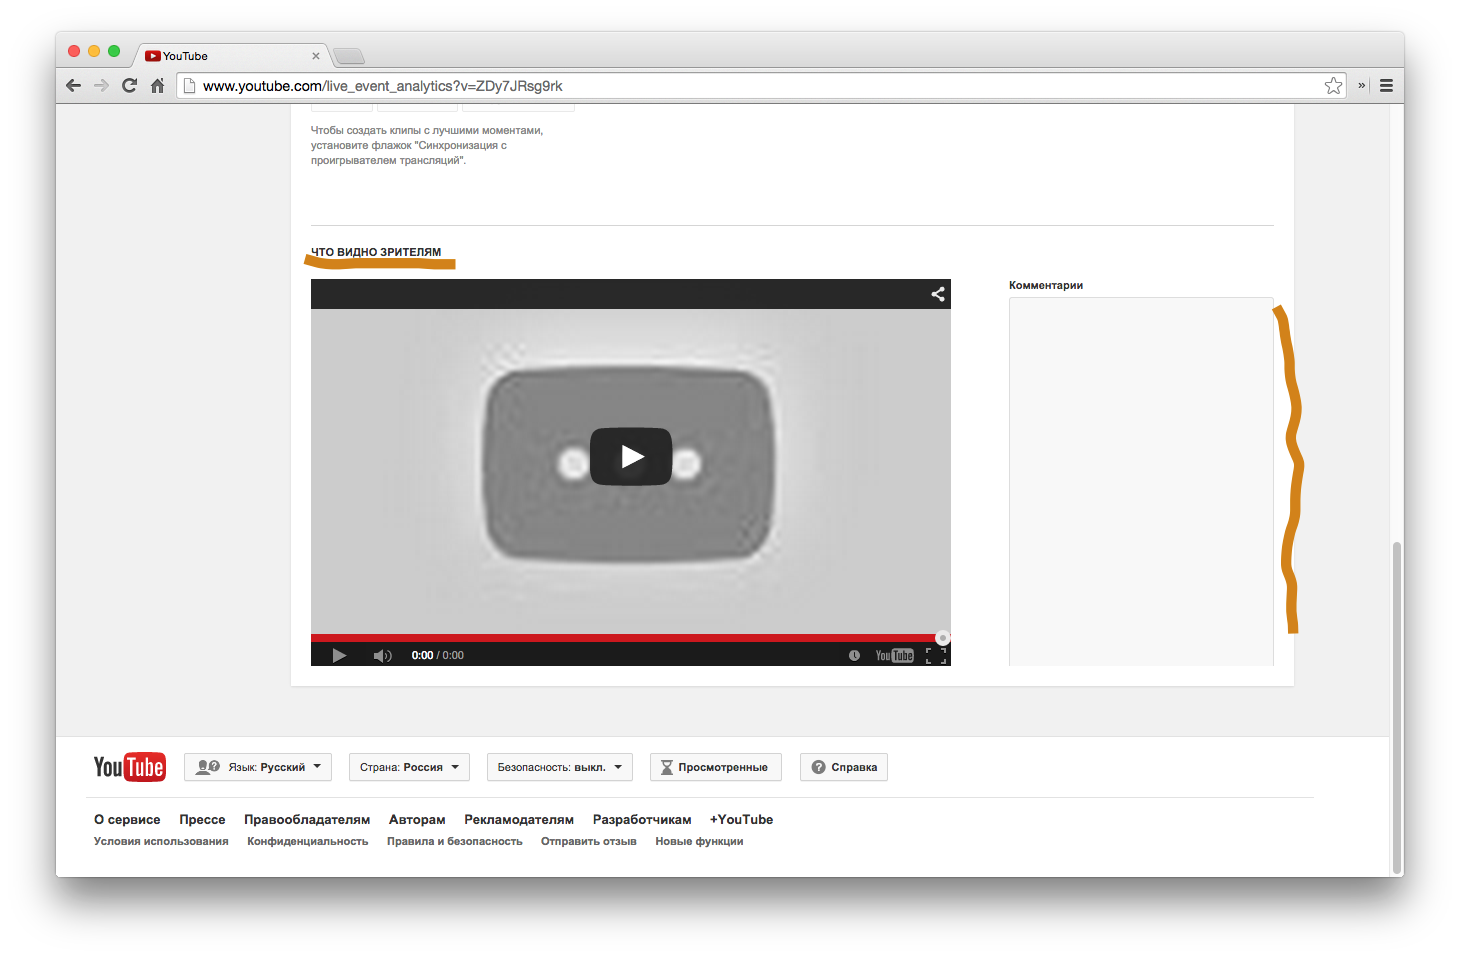Viewport: 1460px width, 957px height.
Task: Click the YouTube logo in the player bar
Action: [894, 656]
